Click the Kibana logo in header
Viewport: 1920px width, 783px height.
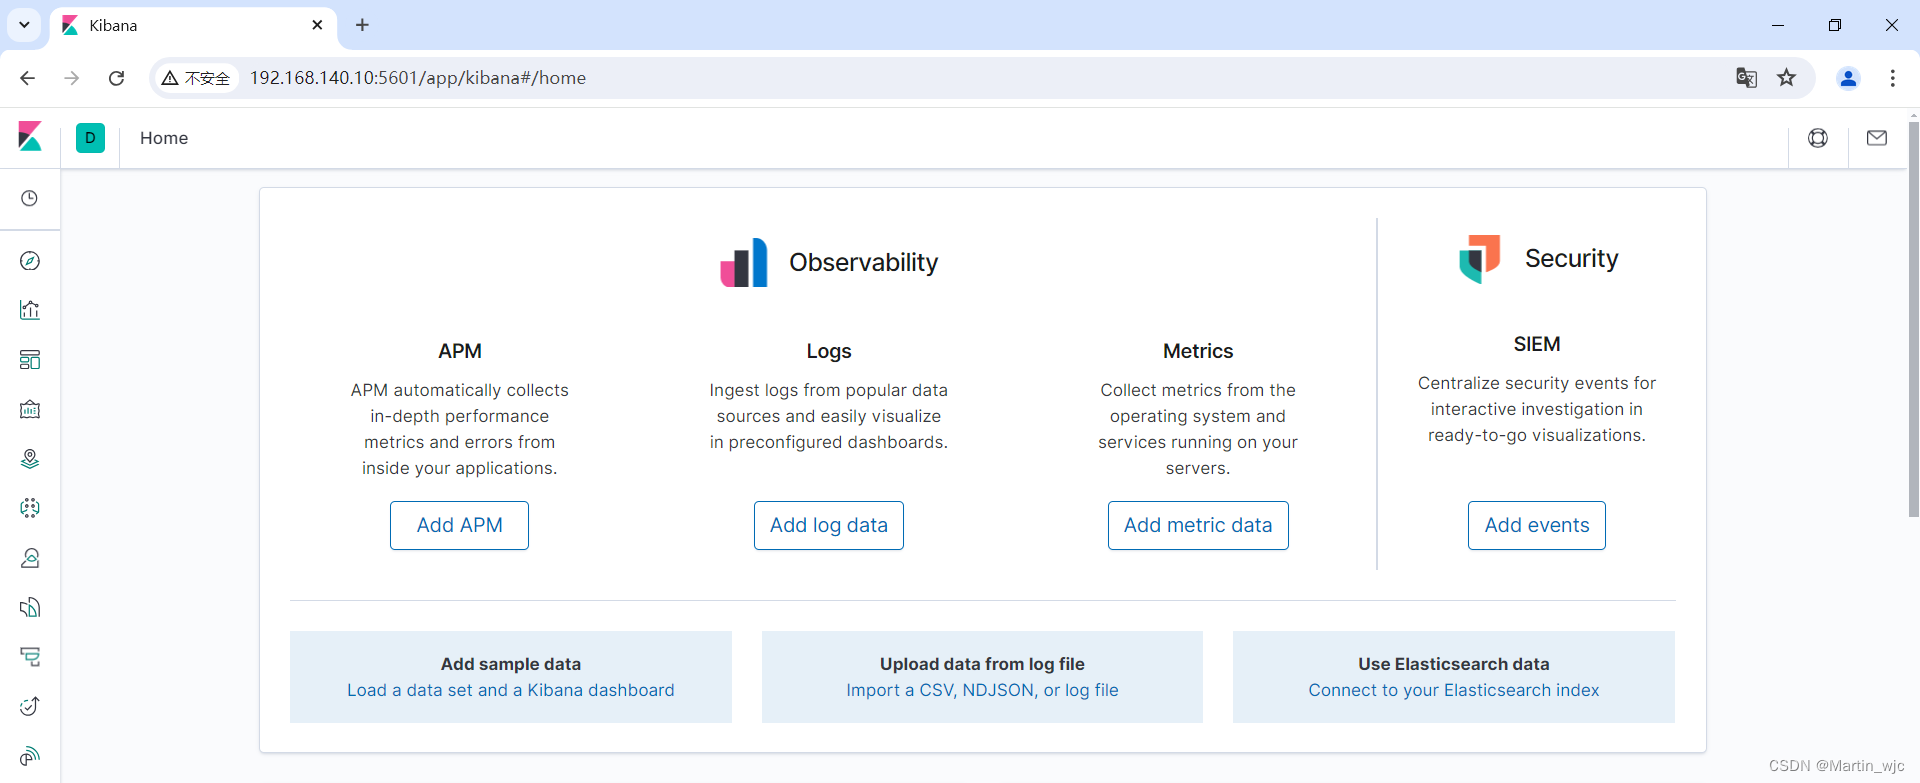pyautogui.click(x=30, y=137)
